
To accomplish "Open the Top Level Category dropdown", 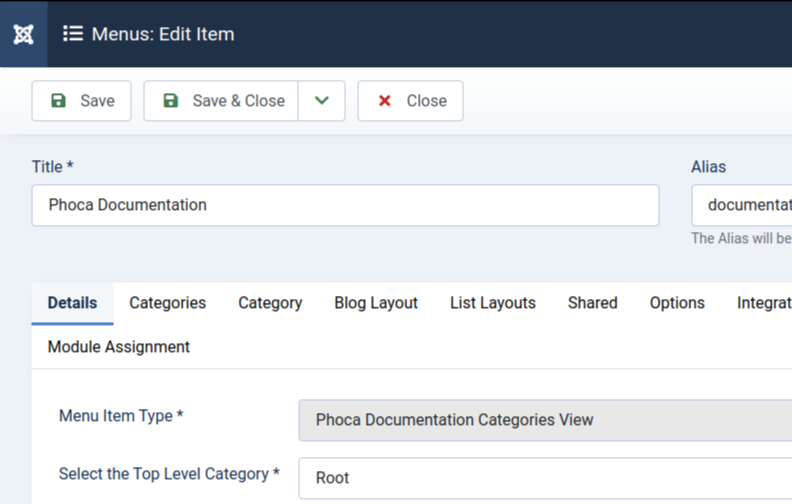I will [x=545, y=478].
